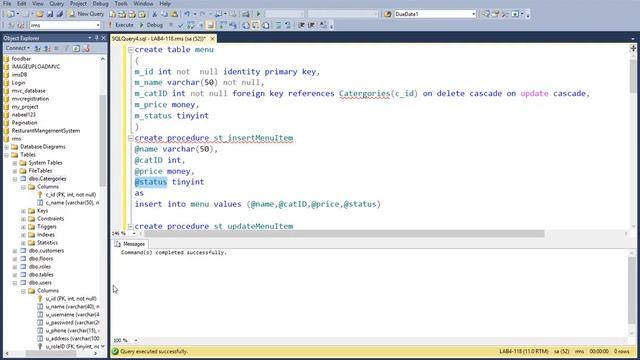Click the Connect Object Explorer plug icon

37,49
